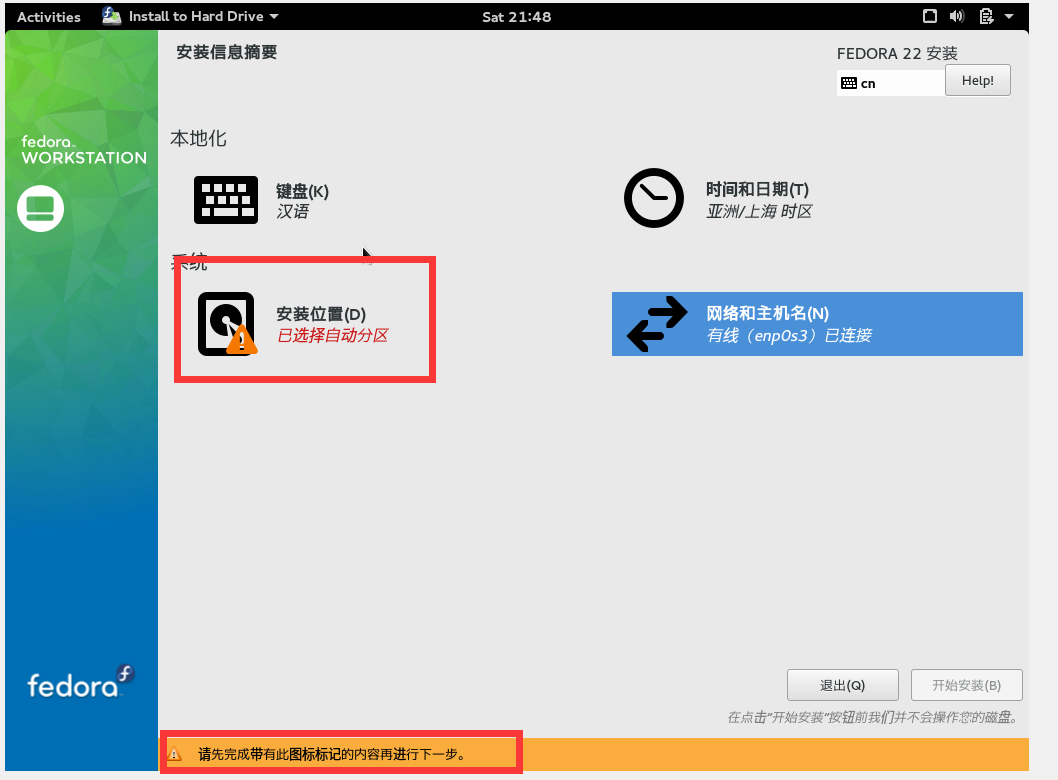Click the Help! button
This screenshot has height=780, width=1058.
[977, 80]
